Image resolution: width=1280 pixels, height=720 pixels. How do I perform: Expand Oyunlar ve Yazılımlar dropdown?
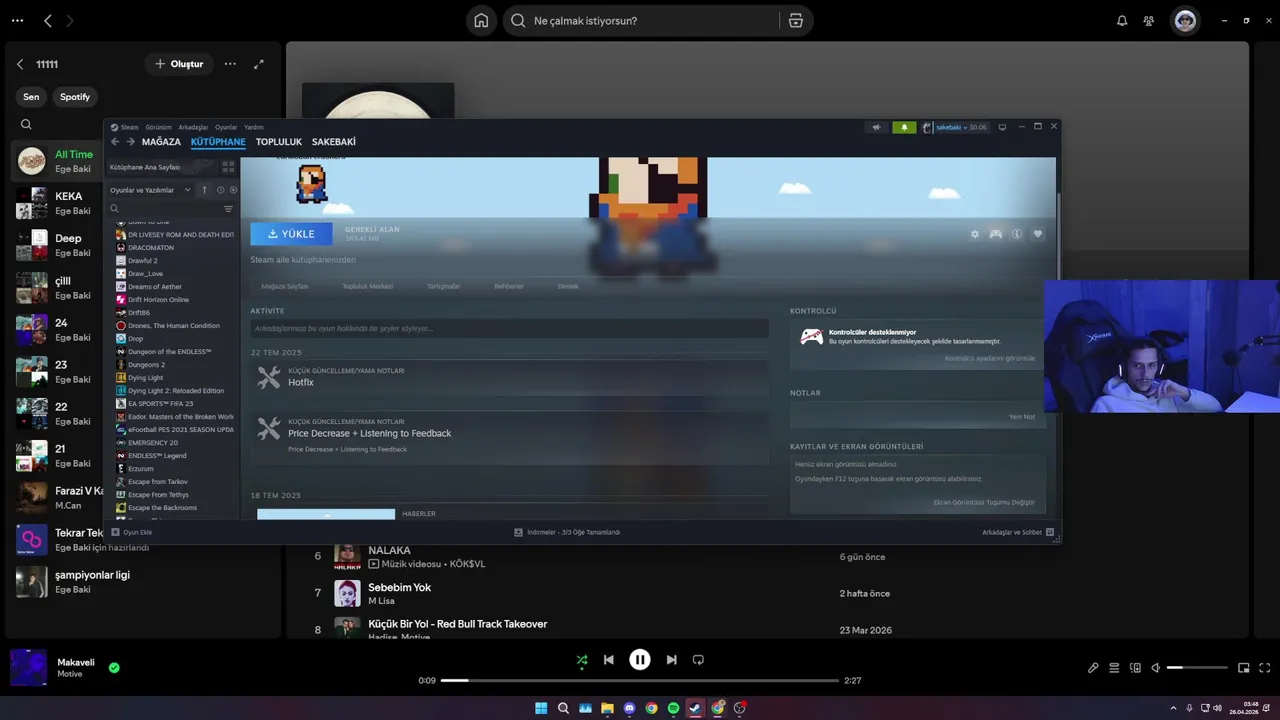[x=150, y=190]
